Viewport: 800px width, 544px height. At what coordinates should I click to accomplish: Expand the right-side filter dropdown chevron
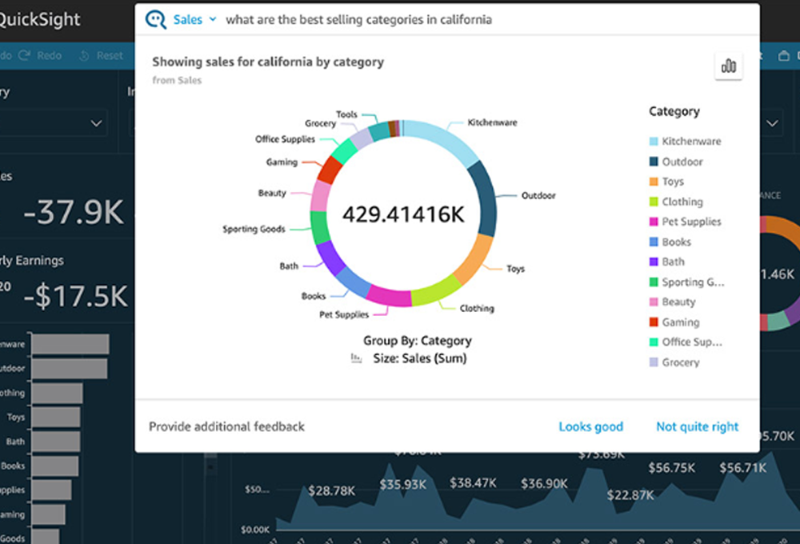pyautogui.click(x=772, y=123)
